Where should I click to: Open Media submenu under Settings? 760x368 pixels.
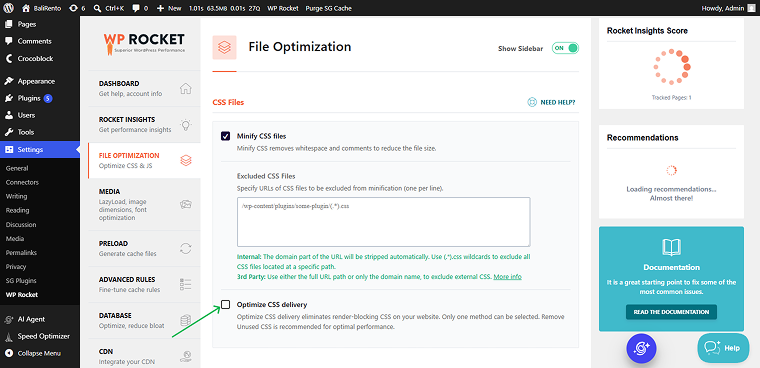point(15,239)
